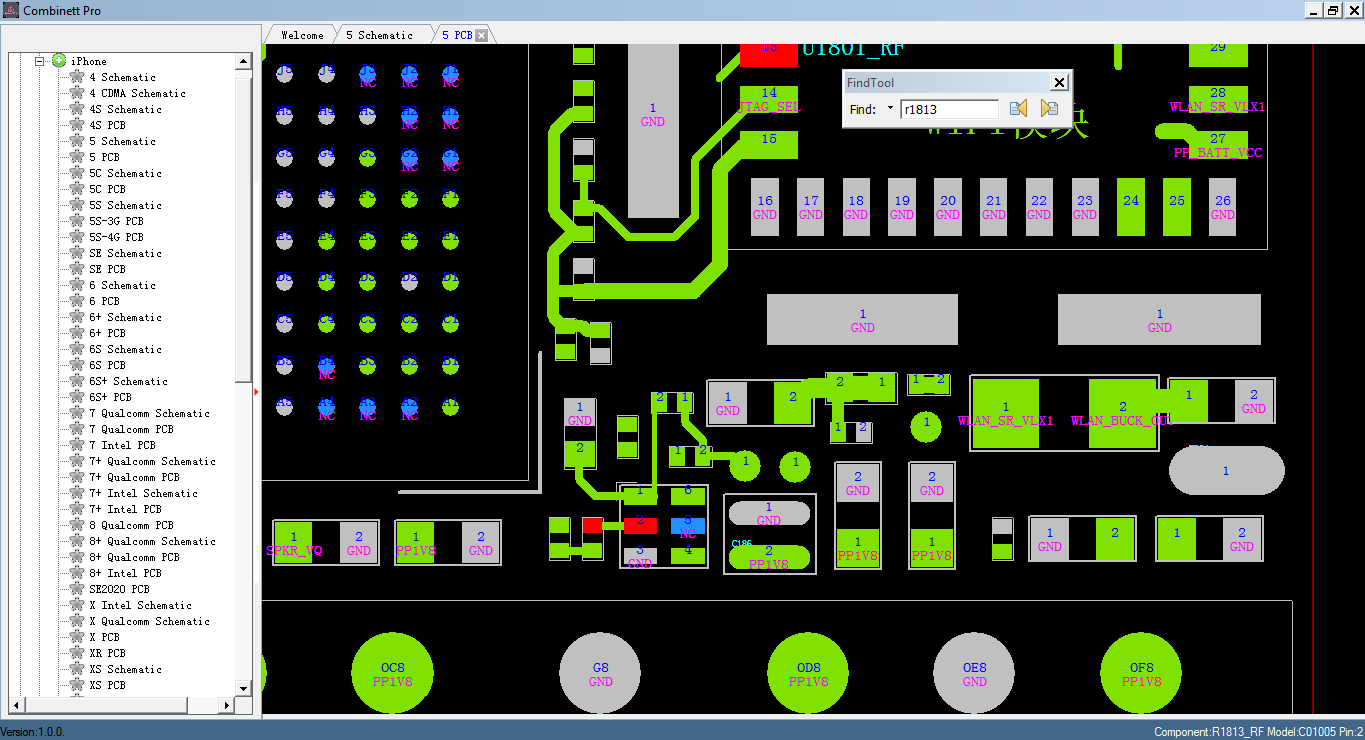Click star icon beside 7 Intel PCB
The image size is (1365, 740).
pyautogui.click(x=77, y=445)
